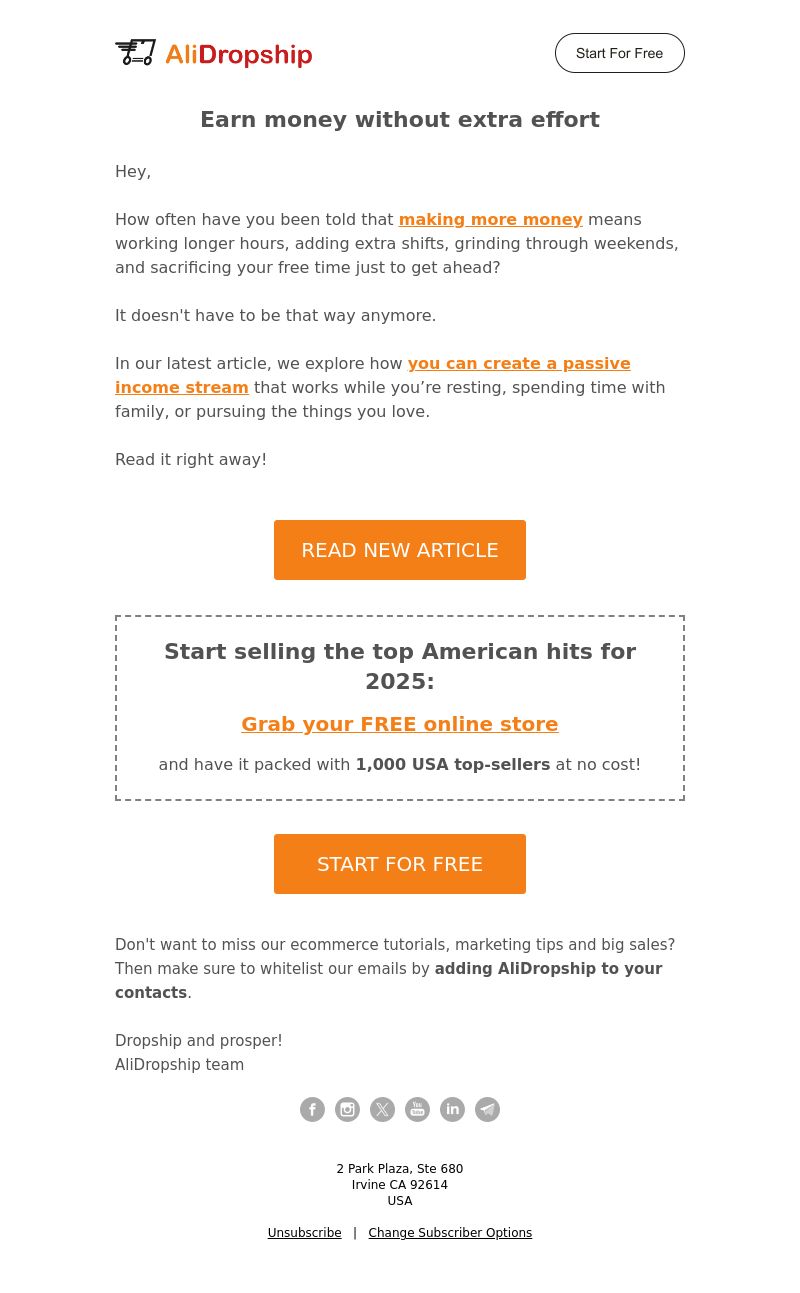Visit the X (Twitter) icon link
Screen dimensions: 800x1293
pyautogui.click(x=382, y=1109)
